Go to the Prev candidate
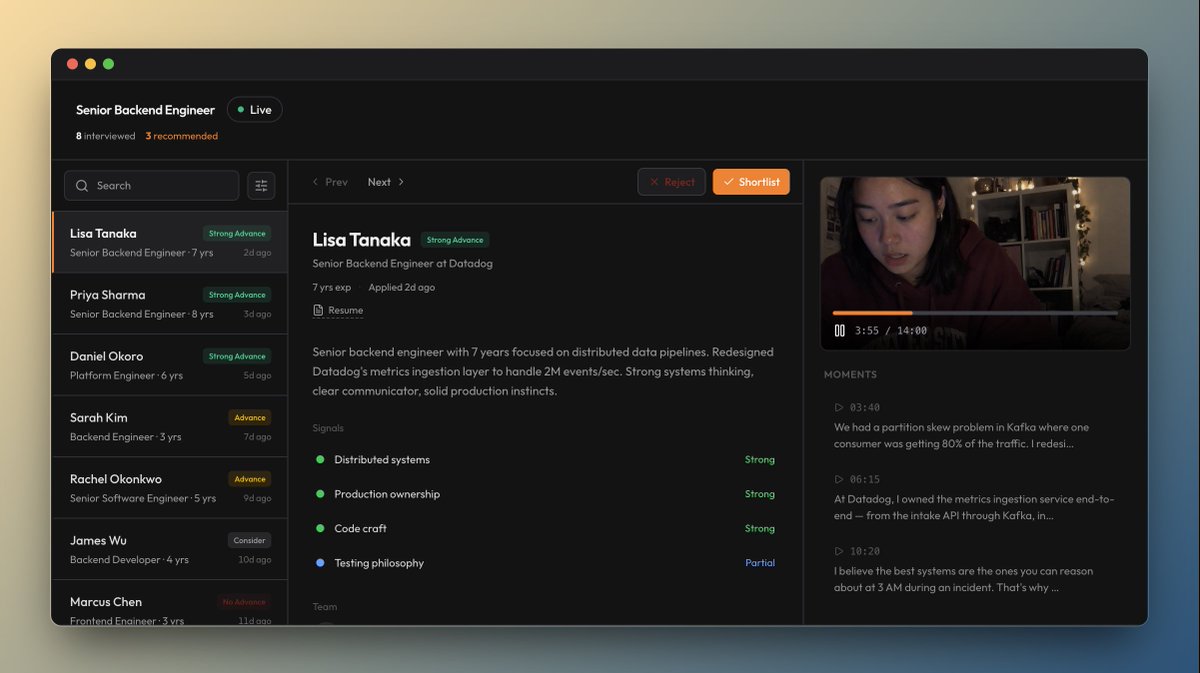The image size is (1200, 673). pyautogui.click(x=330, y=182)
